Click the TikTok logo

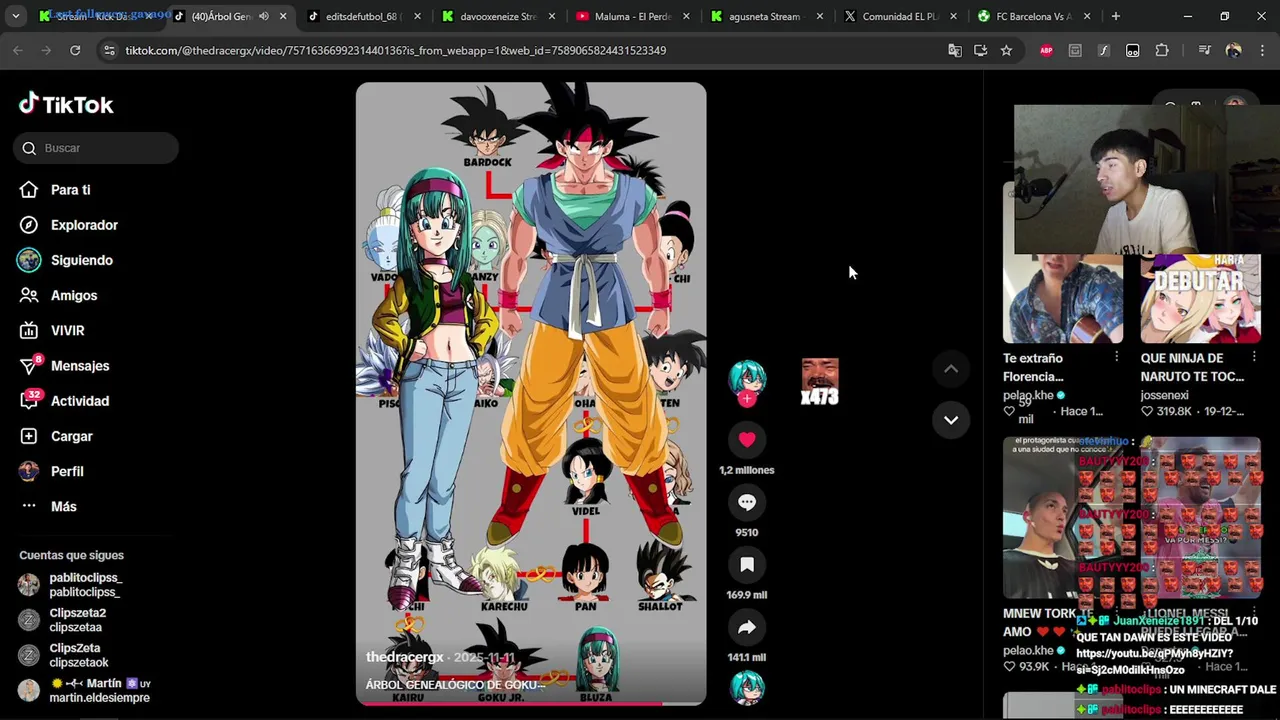pyautogui.click(x=66, y=104)
